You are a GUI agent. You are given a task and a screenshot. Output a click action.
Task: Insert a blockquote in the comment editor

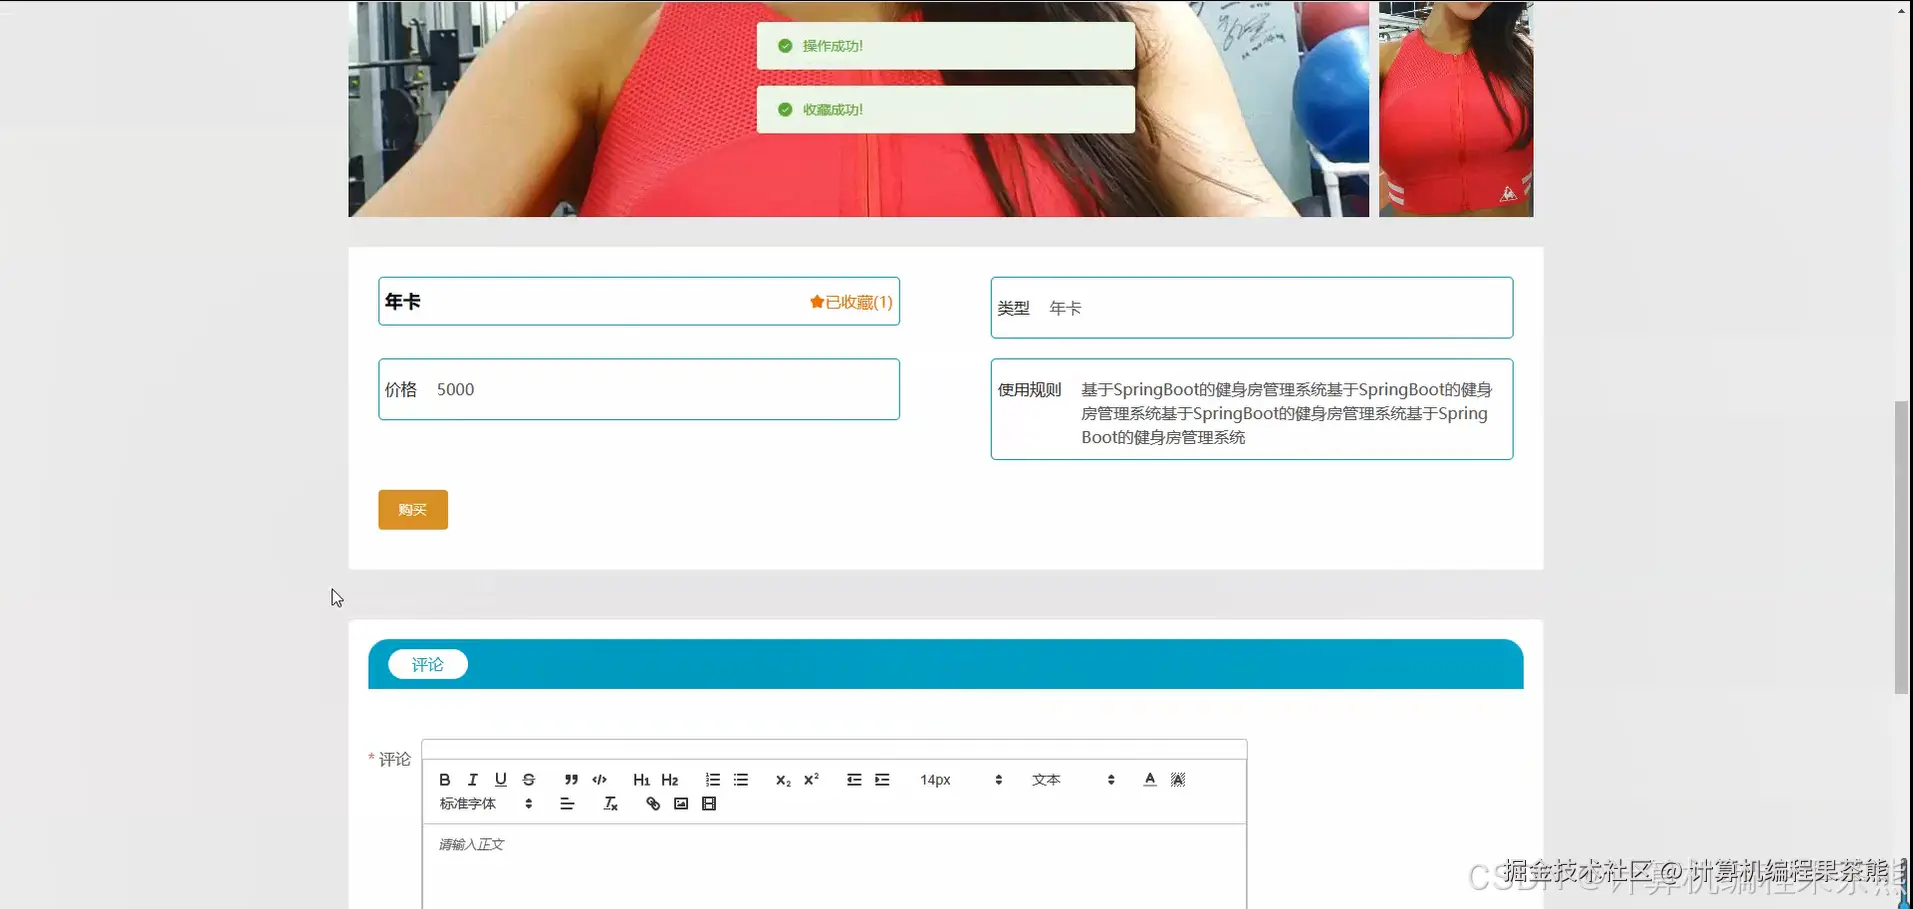569,779
